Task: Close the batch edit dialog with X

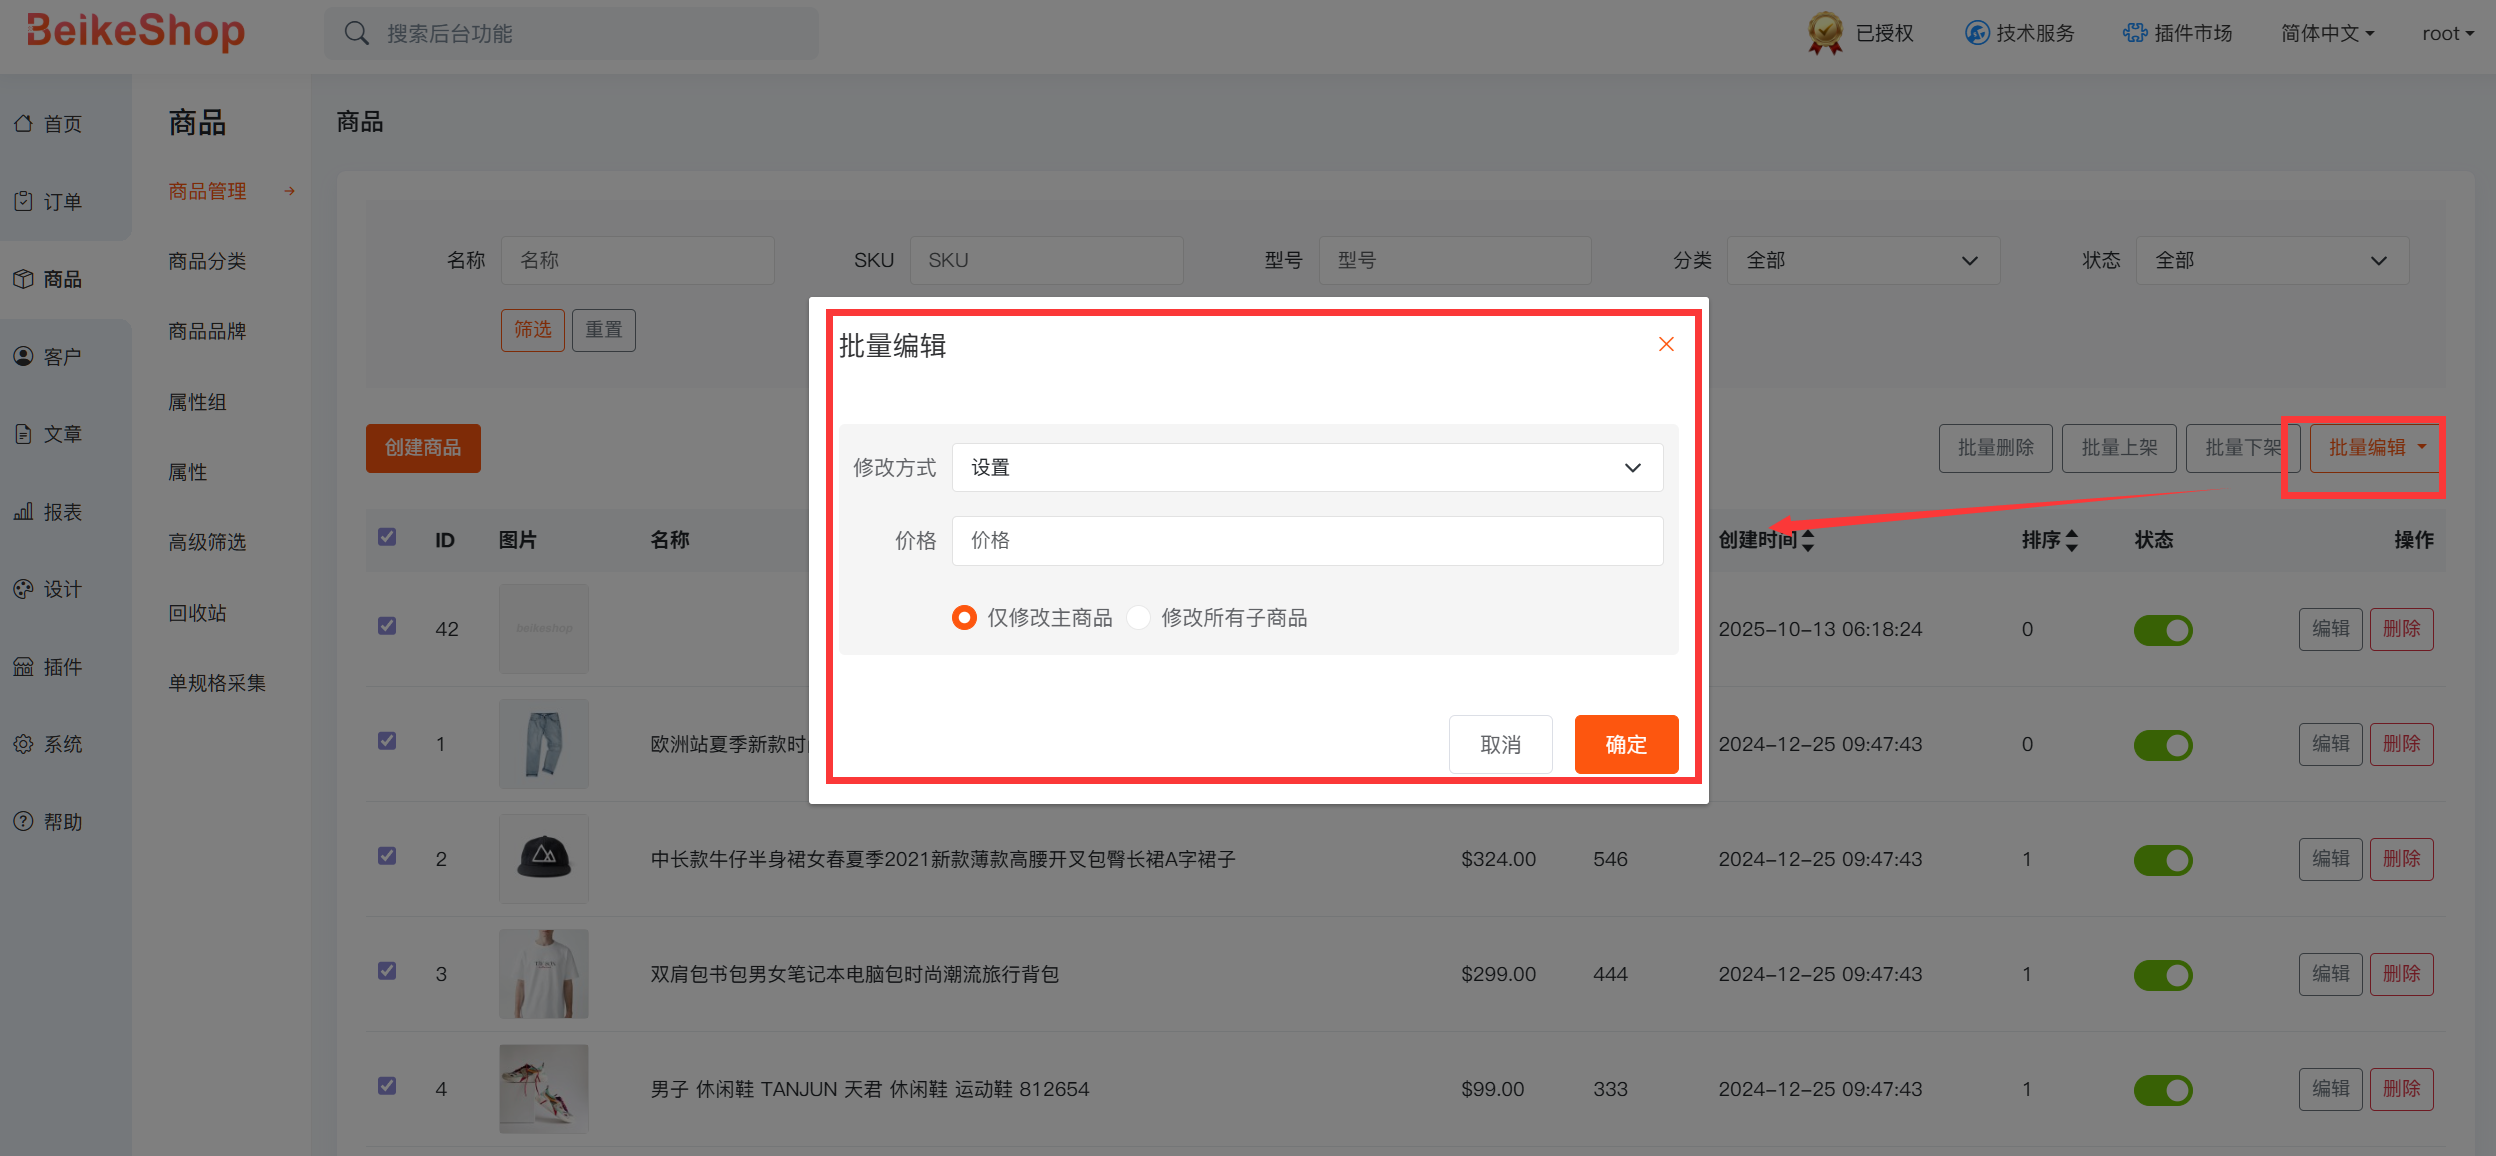Action: click(x=1666, y=345)
